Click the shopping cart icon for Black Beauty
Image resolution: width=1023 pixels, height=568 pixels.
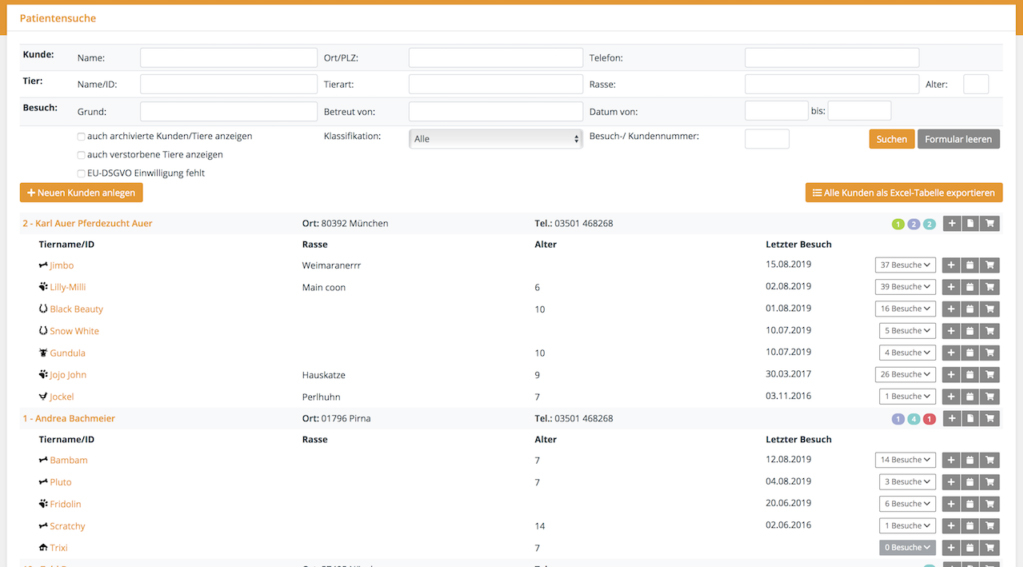pos(989,309)
